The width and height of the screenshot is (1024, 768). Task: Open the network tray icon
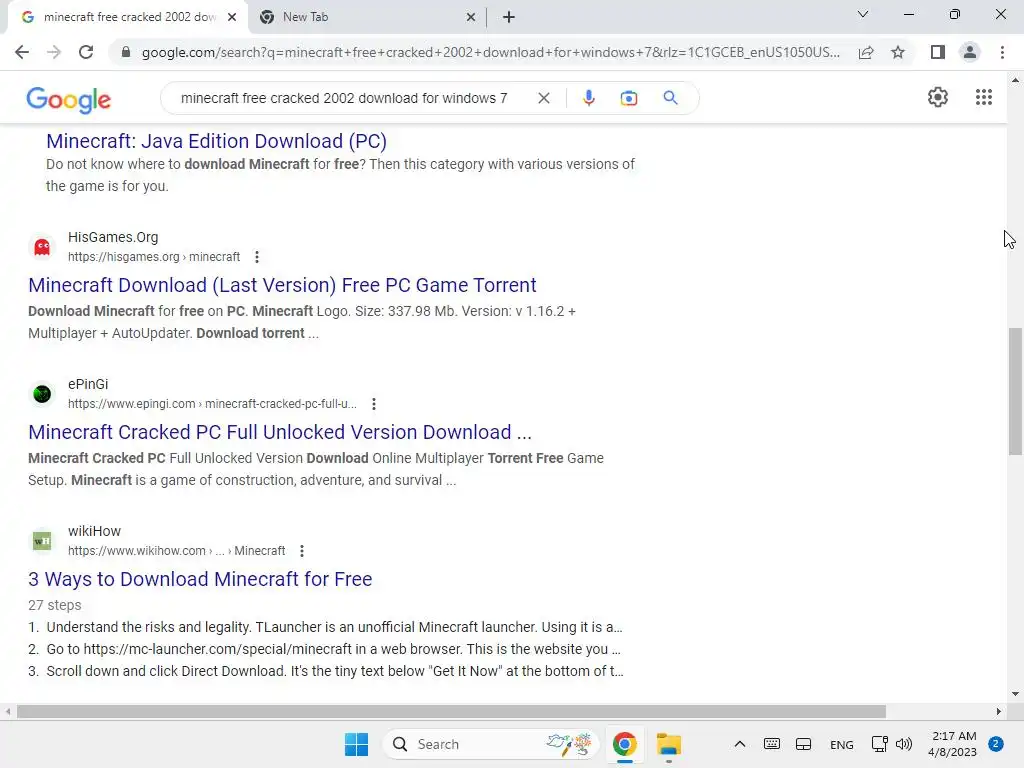tap(879, 744)
